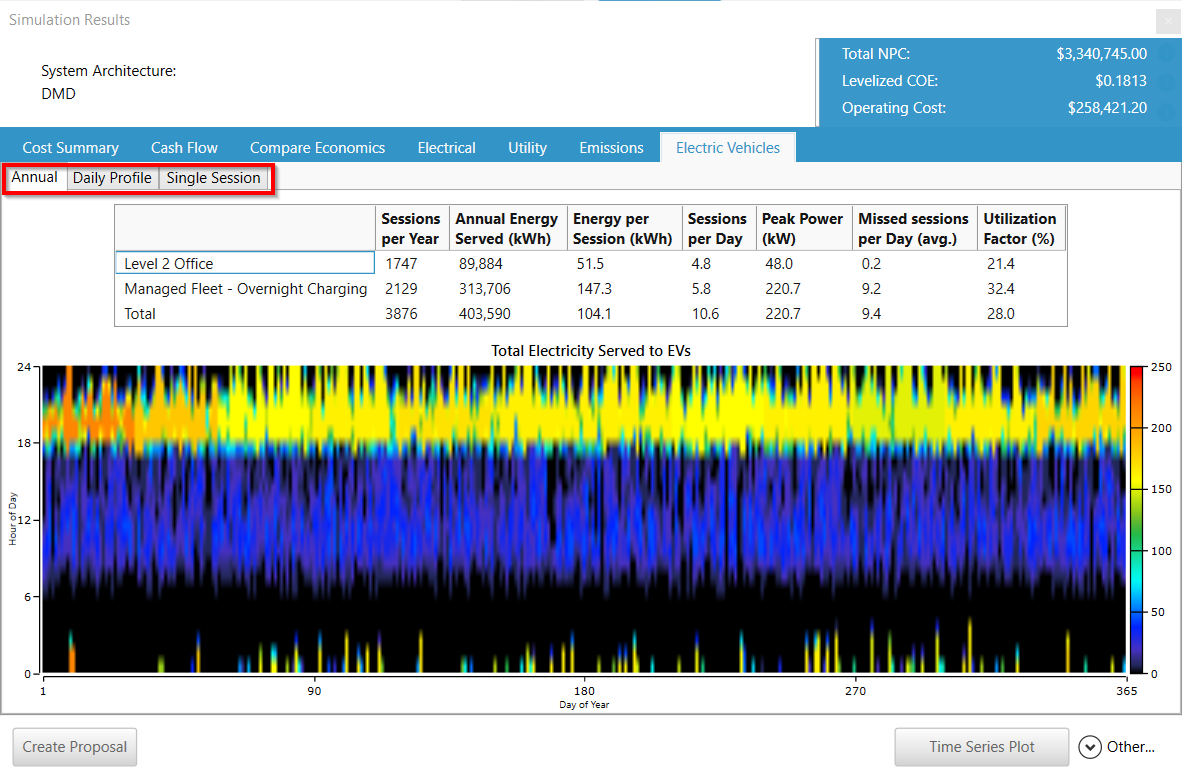Open the Total NPC info icon
This screenshot has height=779, width=1182.
click(x=1166, y=54)
